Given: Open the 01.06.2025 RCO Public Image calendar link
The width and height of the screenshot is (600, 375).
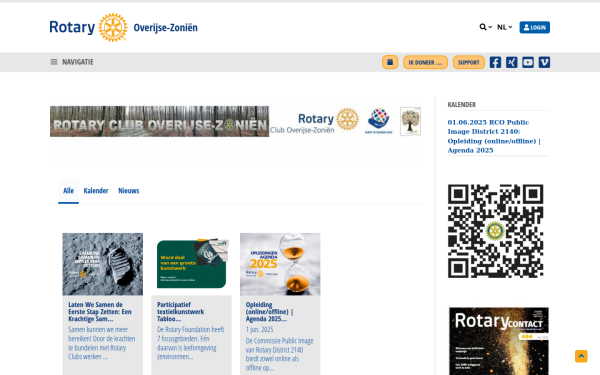Looking at the screenshot, I should click(x=494, y=136).
